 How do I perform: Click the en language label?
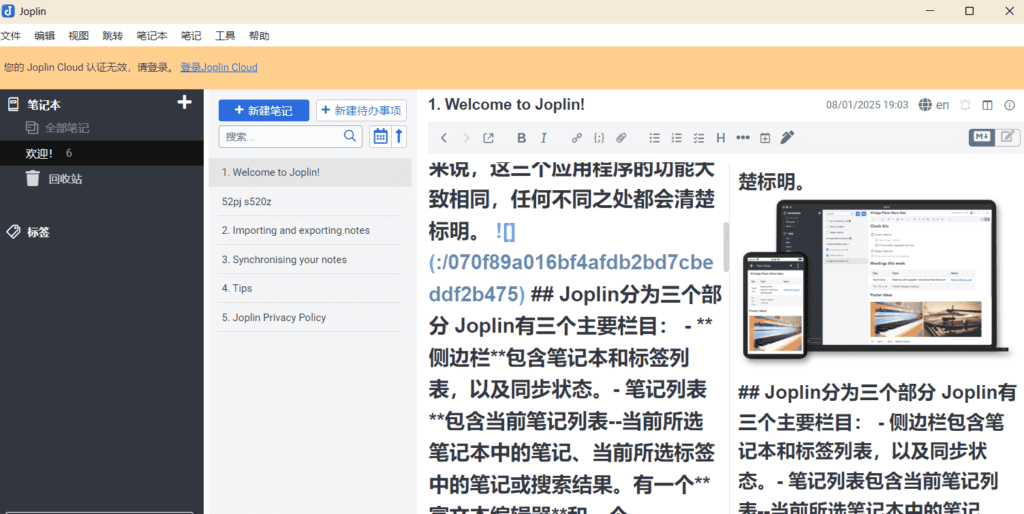[942, 104]
